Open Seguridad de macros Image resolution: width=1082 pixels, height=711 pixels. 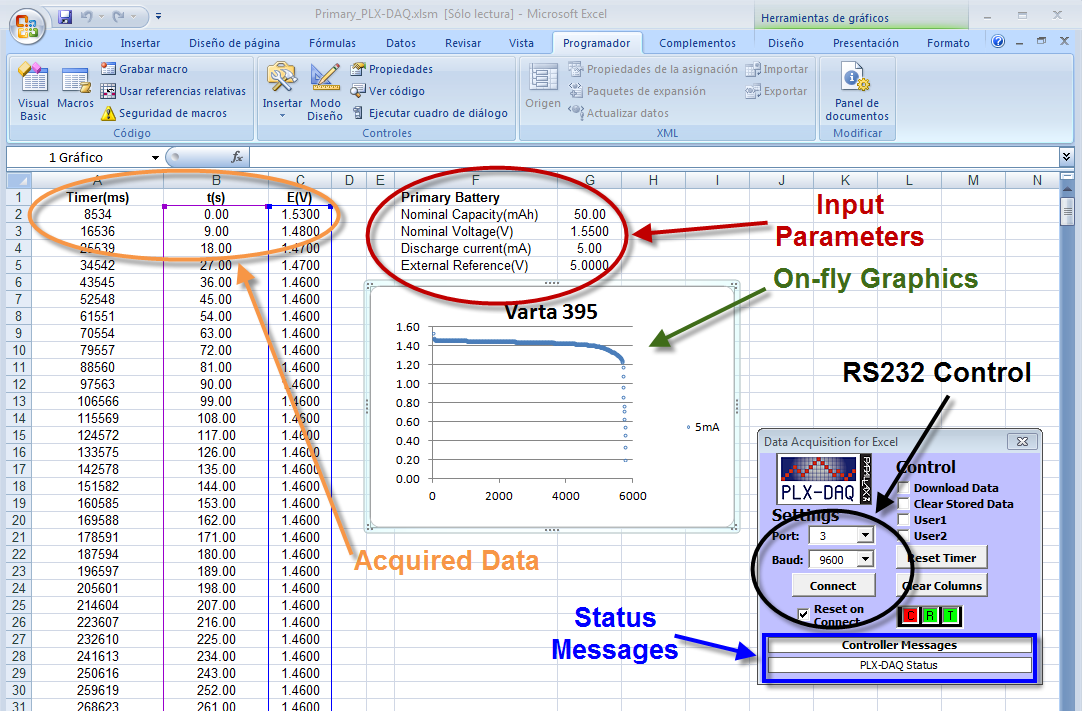point(109,113)
